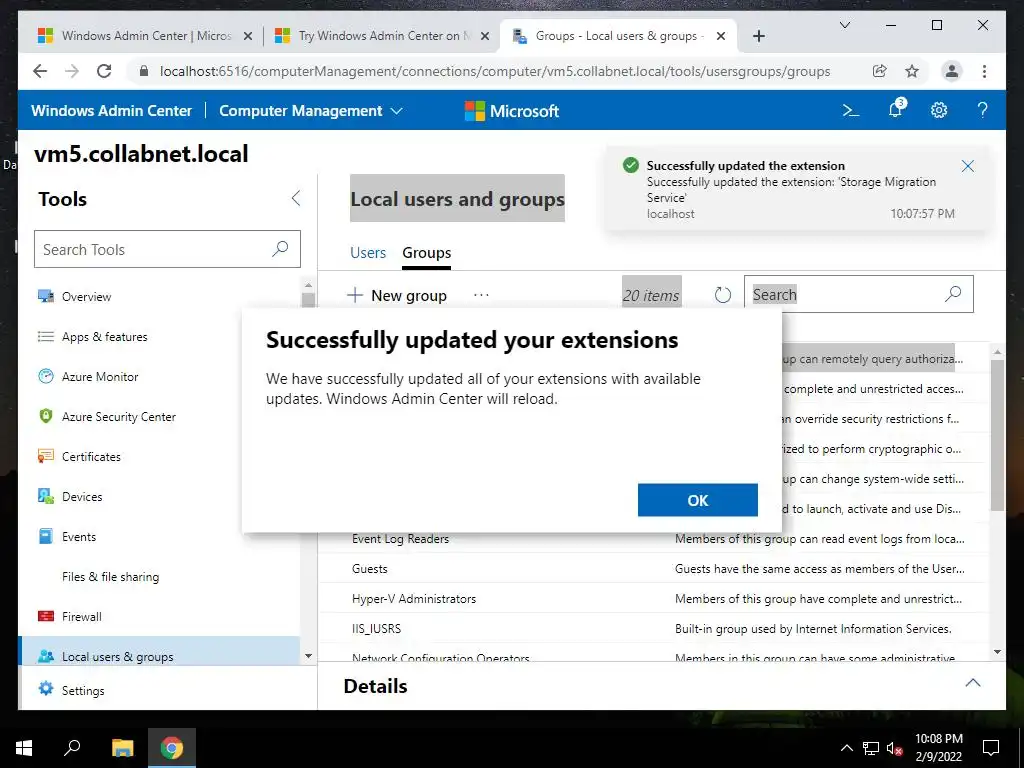Open the Certificates tool
The image size is (1024, 768).
tap(159, 456)
